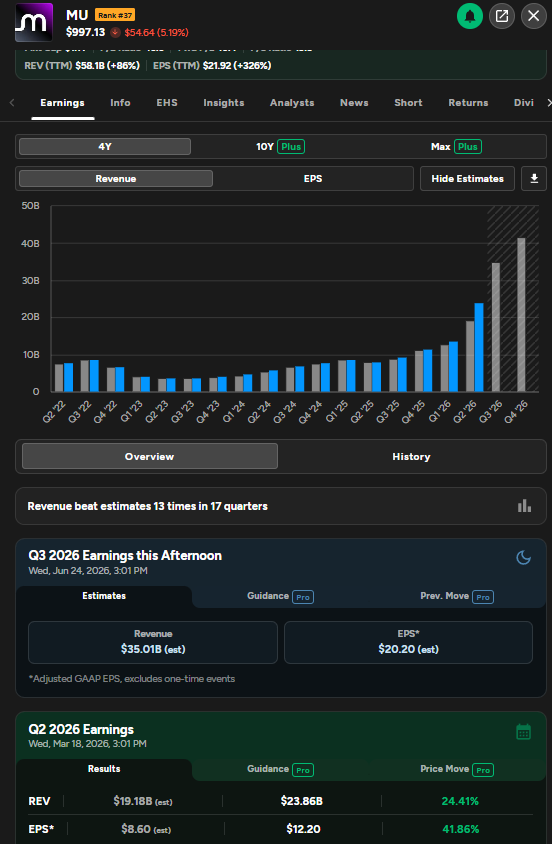Click the Q2 '26 actual revenue bar
The image size is (552, 844).
click(478, 347)
